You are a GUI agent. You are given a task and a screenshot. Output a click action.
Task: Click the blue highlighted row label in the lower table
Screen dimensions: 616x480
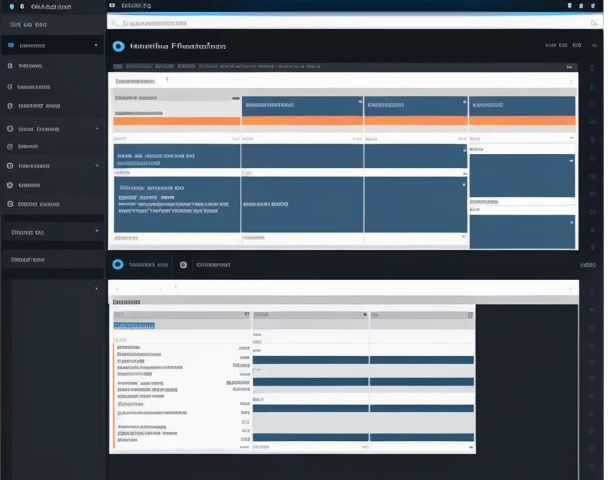[134, 325]
